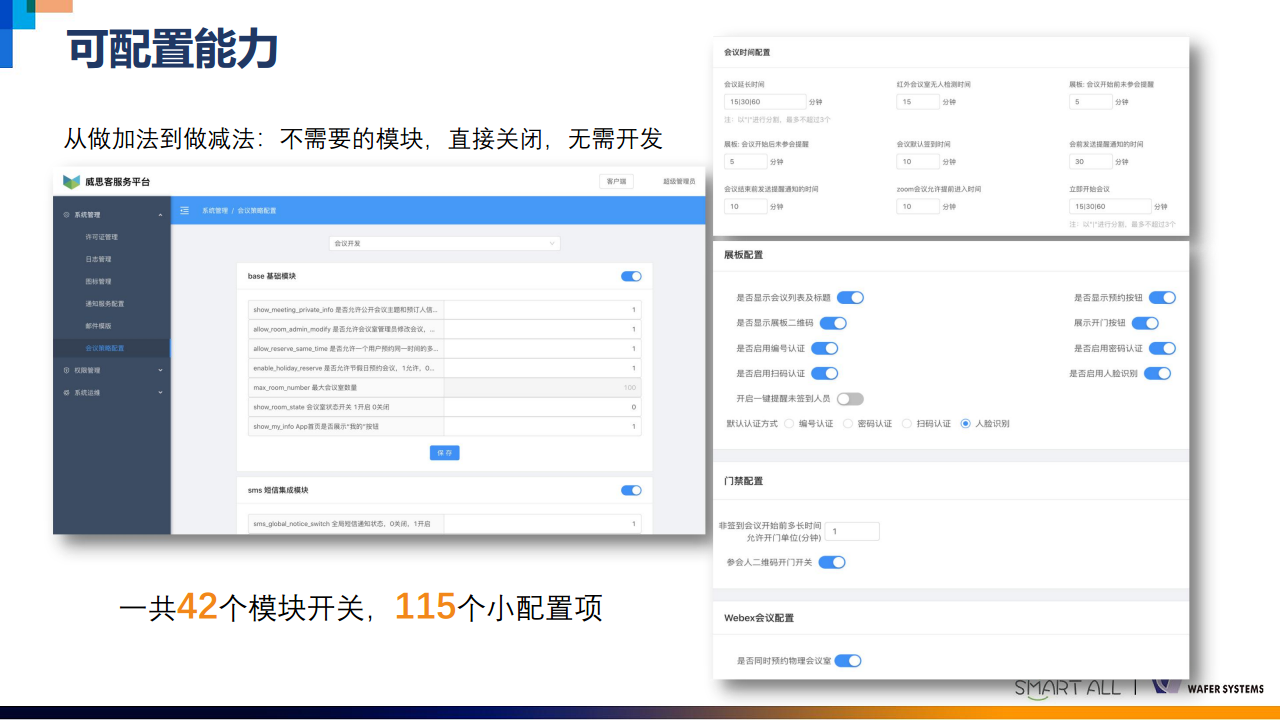
Task: Select the 编号认证 radio button
Action: coord(789,424)
